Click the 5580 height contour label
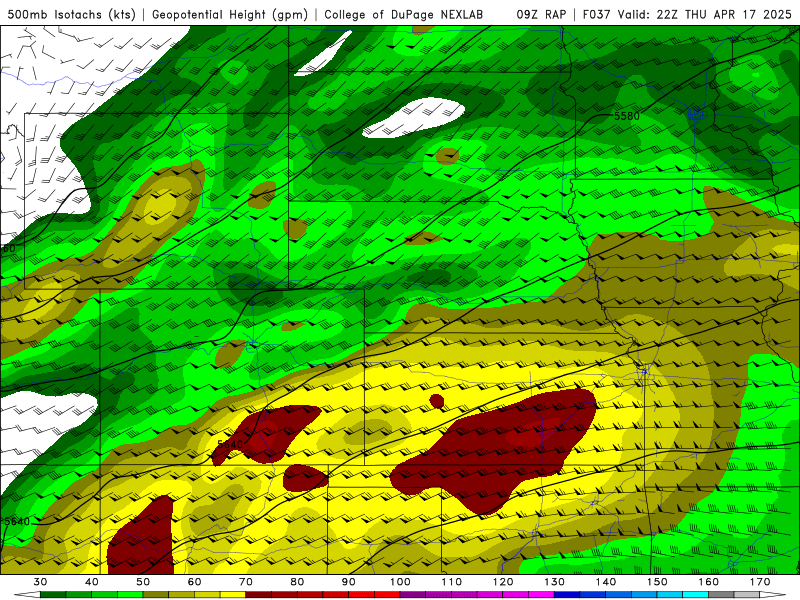This screenshot has width=800, height=600. [627, 116]
